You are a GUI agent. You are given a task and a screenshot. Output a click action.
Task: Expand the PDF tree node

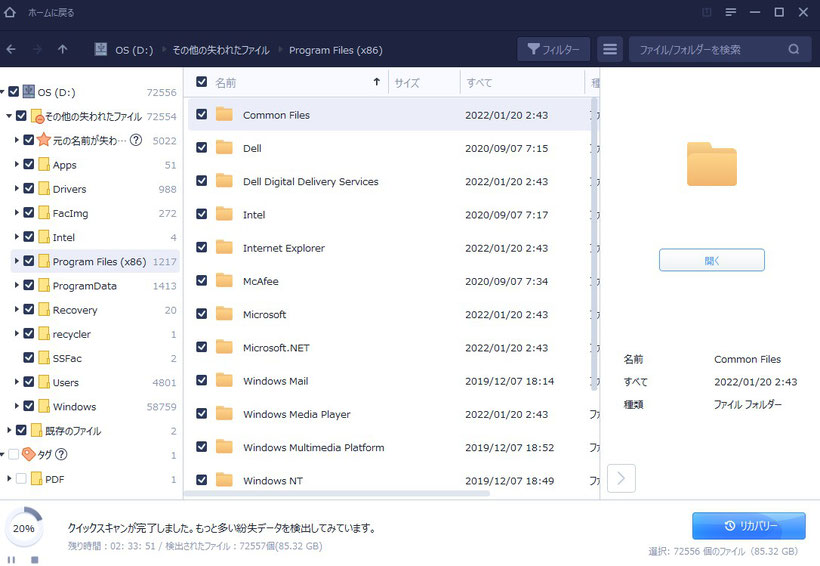pos(9,478)
